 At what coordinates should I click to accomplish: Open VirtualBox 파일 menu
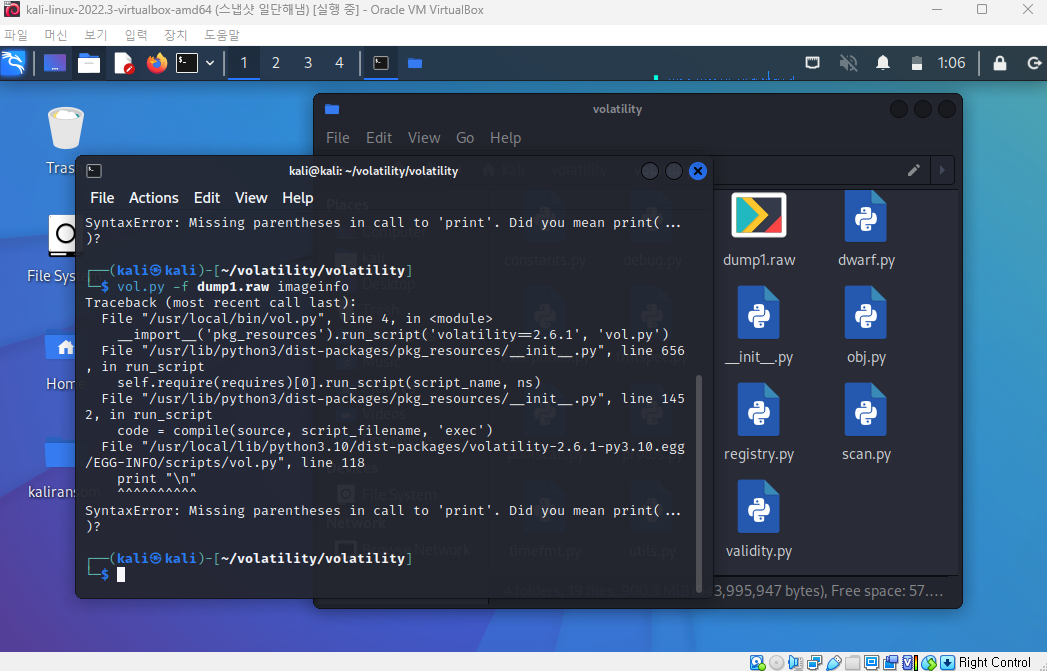coord(15,35)
